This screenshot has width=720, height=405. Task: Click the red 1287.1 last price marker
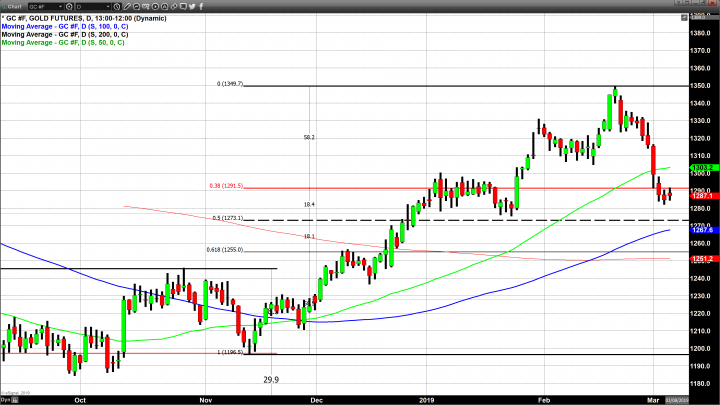click(704, 196)
